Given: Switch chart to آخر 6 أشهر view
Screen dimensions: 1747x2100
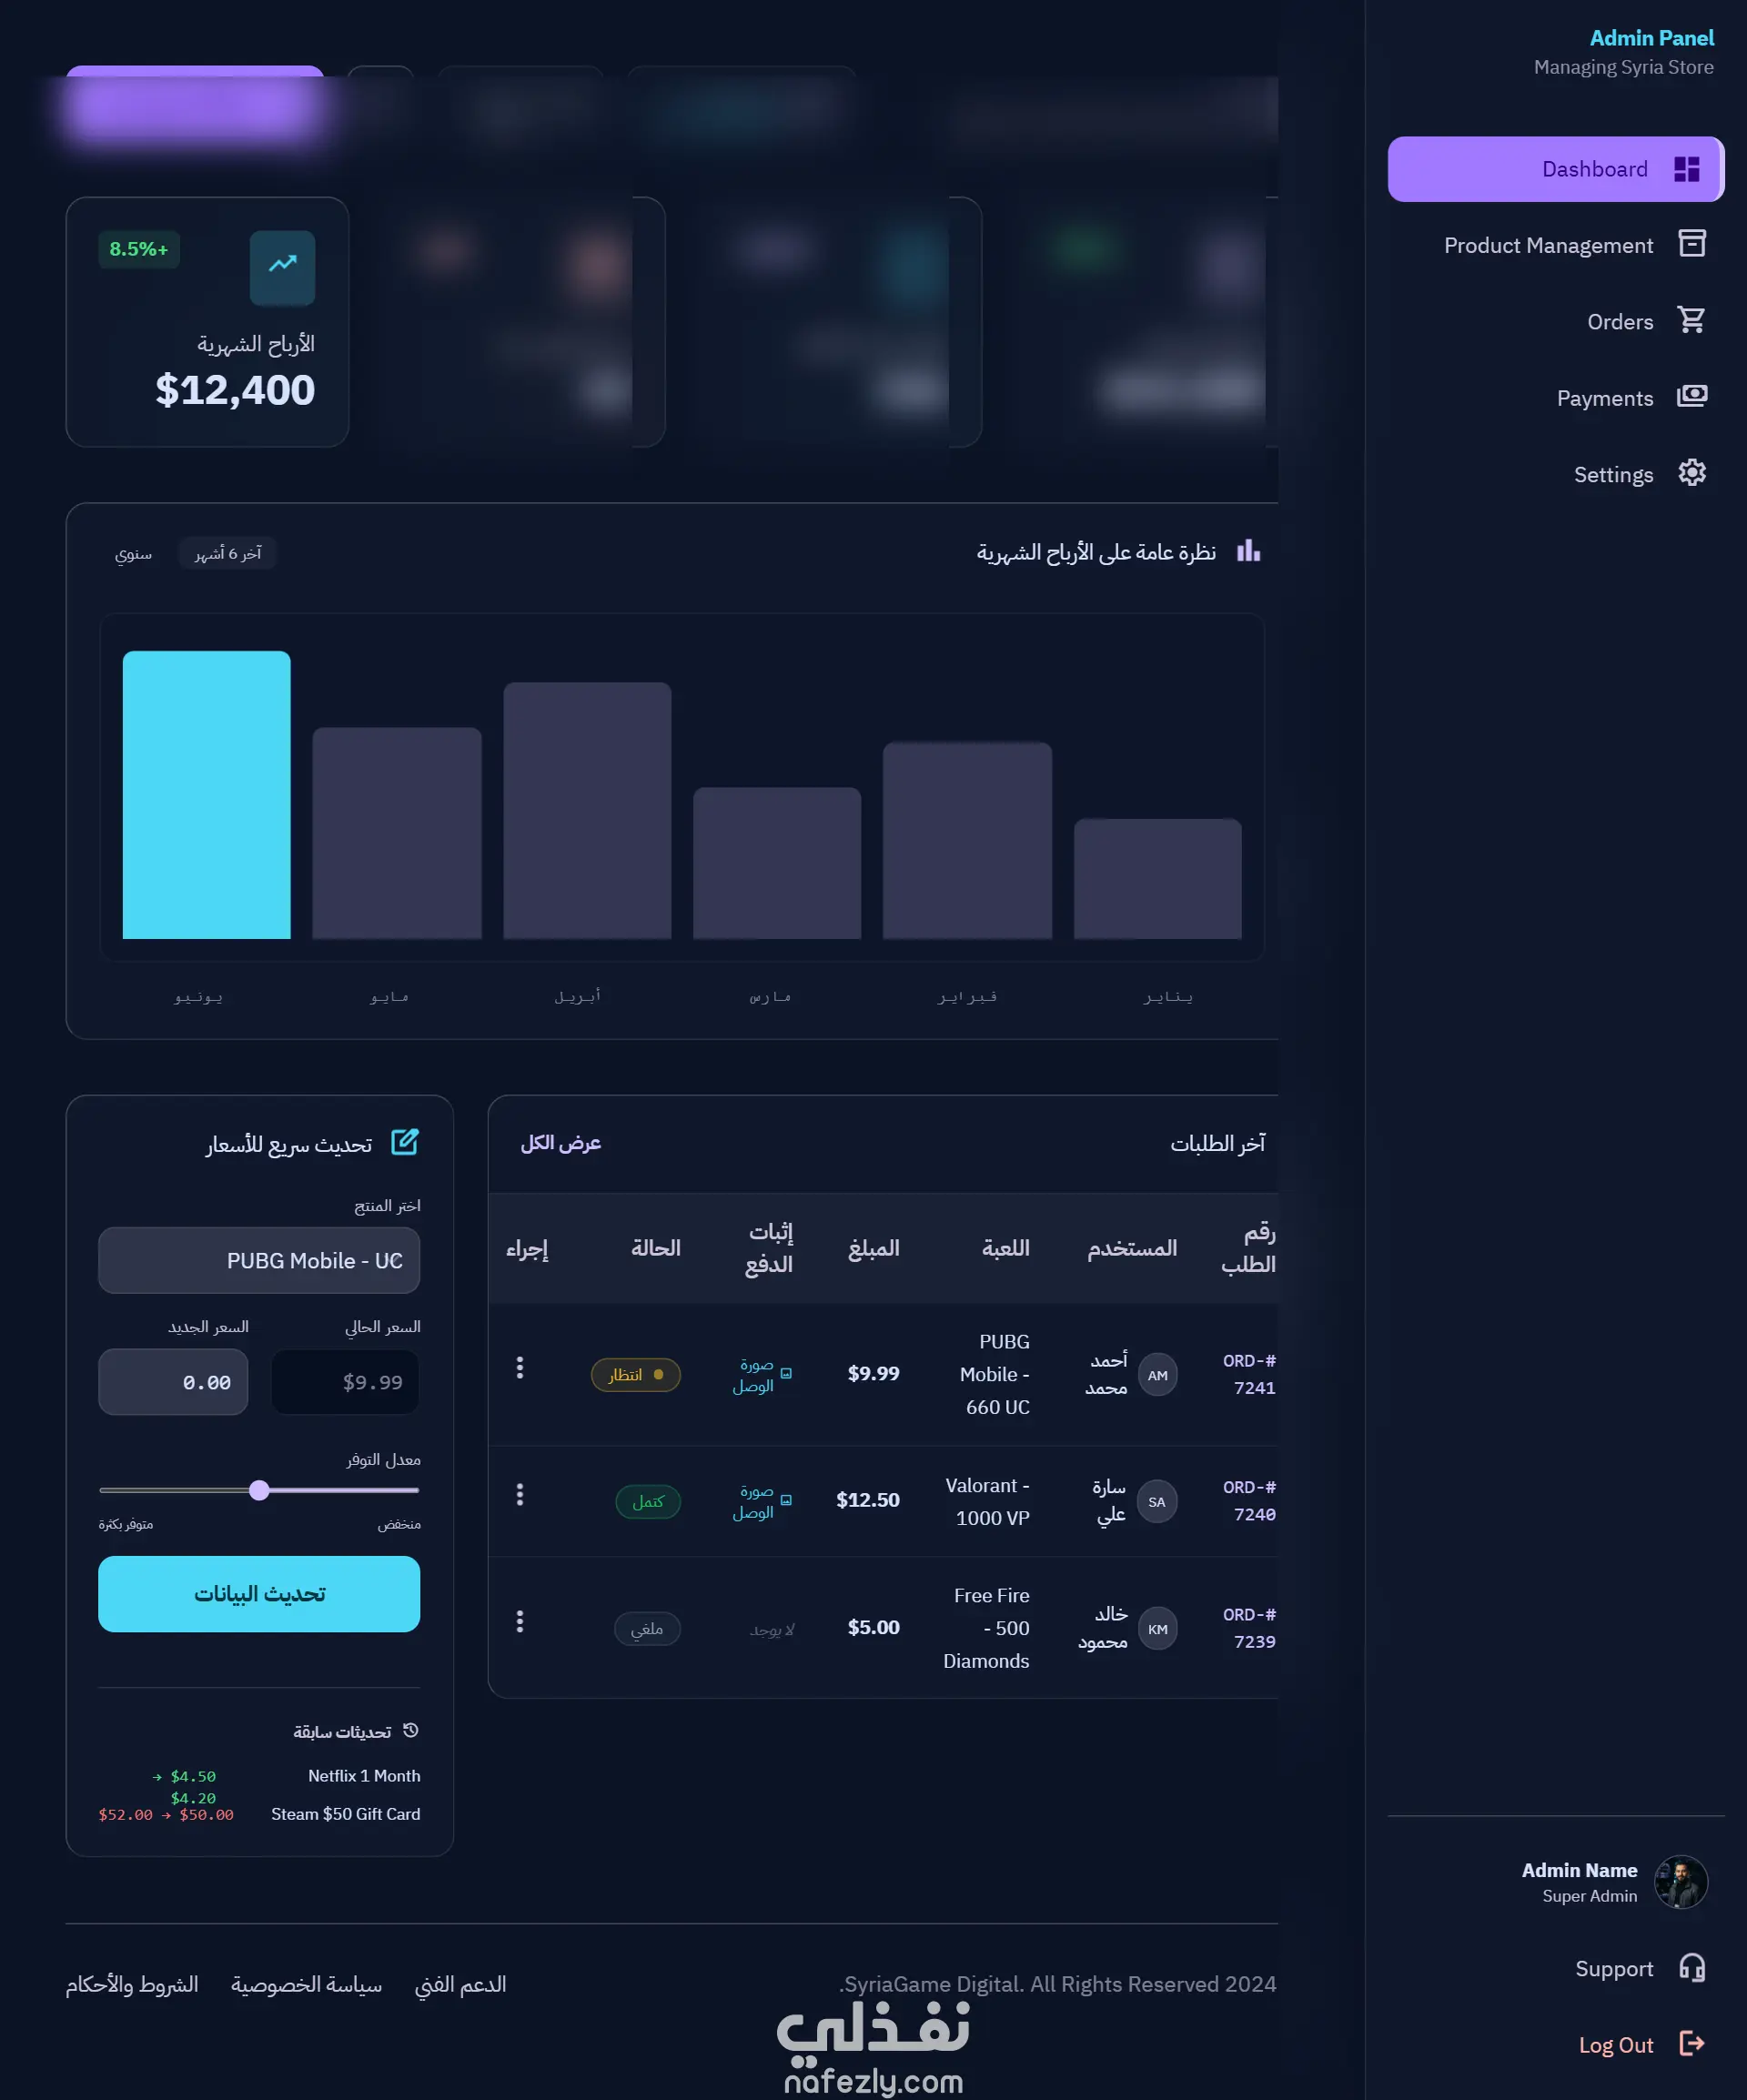Looking at the screenshot, I should pyautogui.click(x=228, y=553).
